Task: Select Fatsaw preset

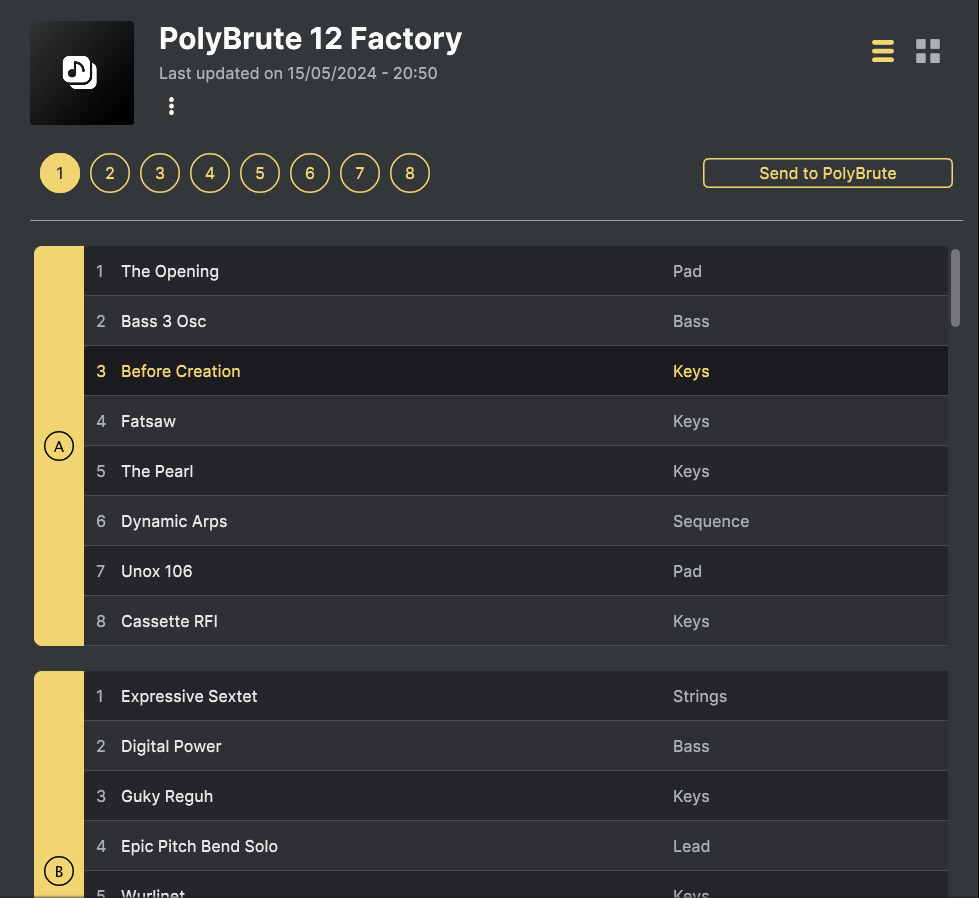Action: pos(516,421)
